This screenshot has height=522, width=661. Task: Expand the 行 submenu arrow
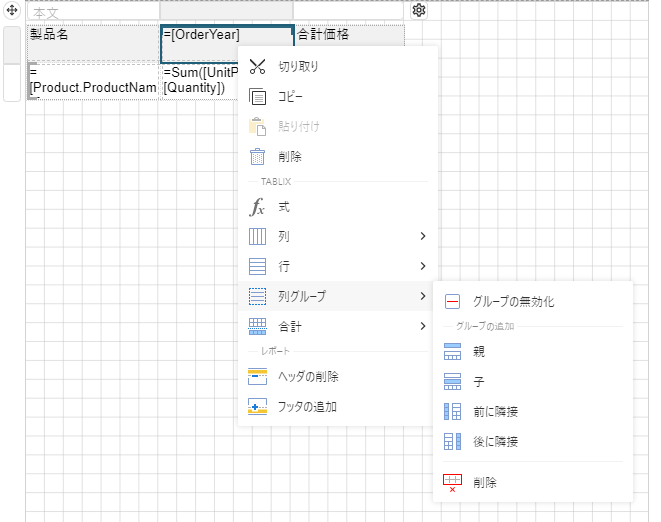[423, 267]
